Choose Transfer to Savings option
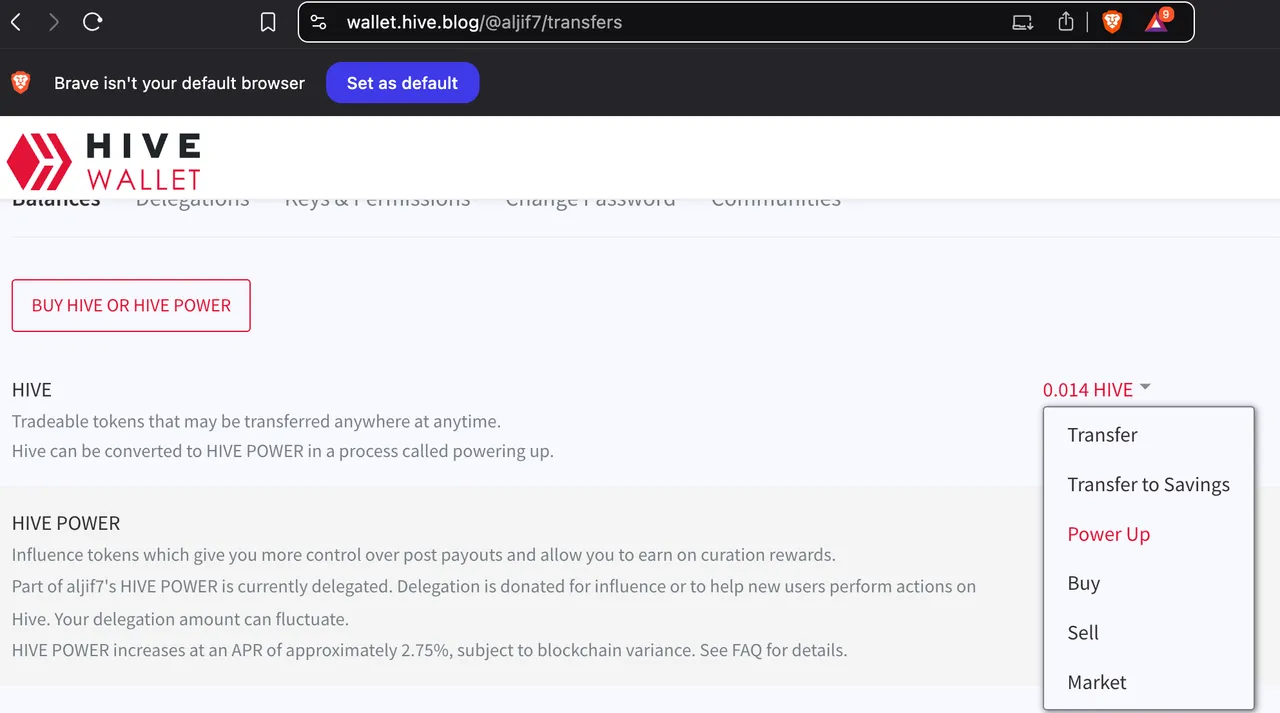This screenshot has width=1280, height=713. [x=1148, y=485]
